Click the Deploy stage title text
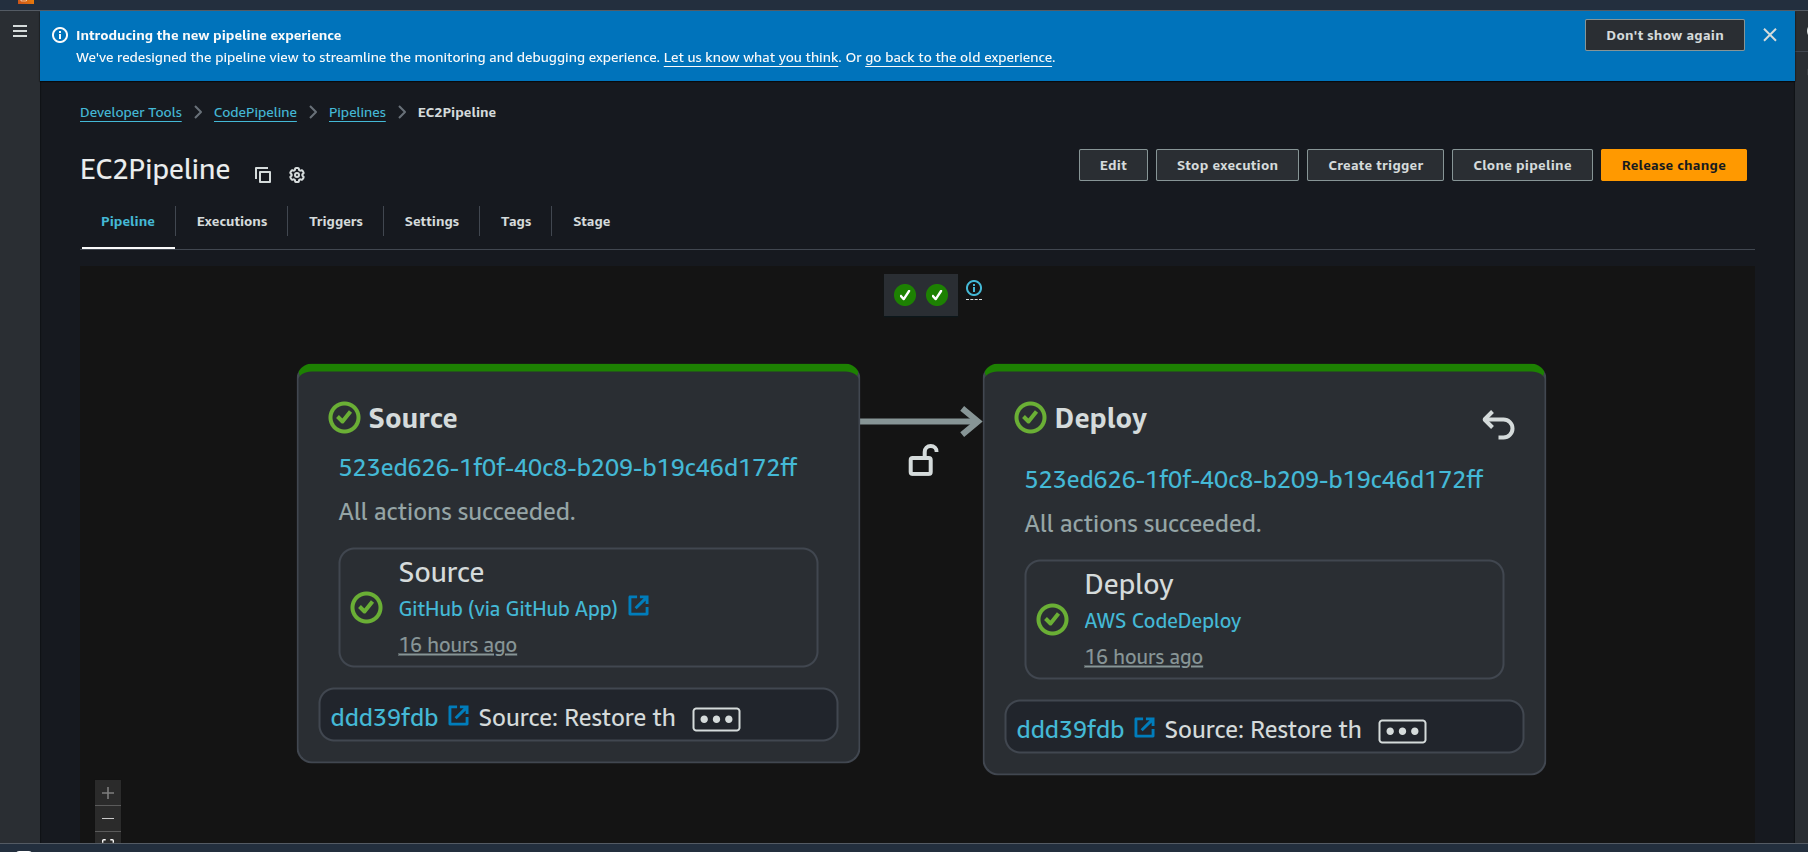 [x=1101, y=419]
